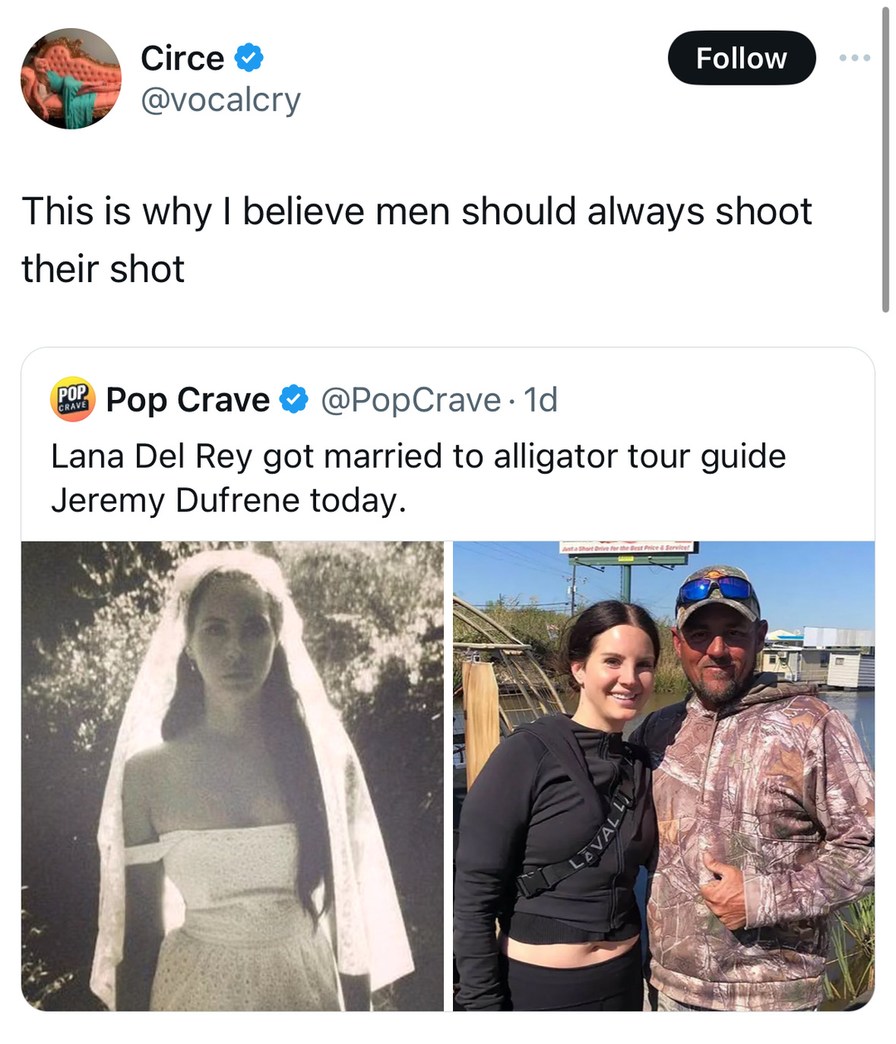Click "their shot" on tweet's second line
Screen dimensions: 896x1044
point(103,269)
